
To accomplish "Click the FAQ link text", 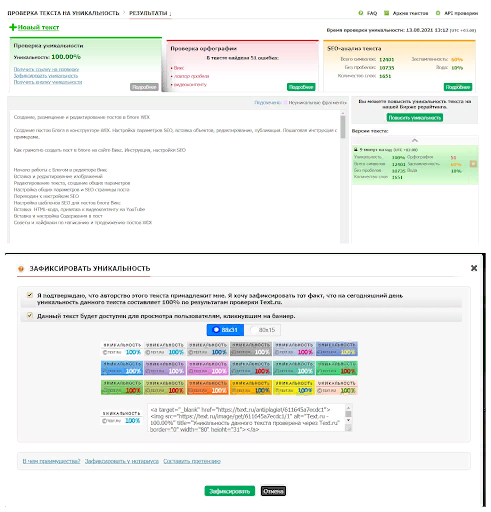I will 372,13.
